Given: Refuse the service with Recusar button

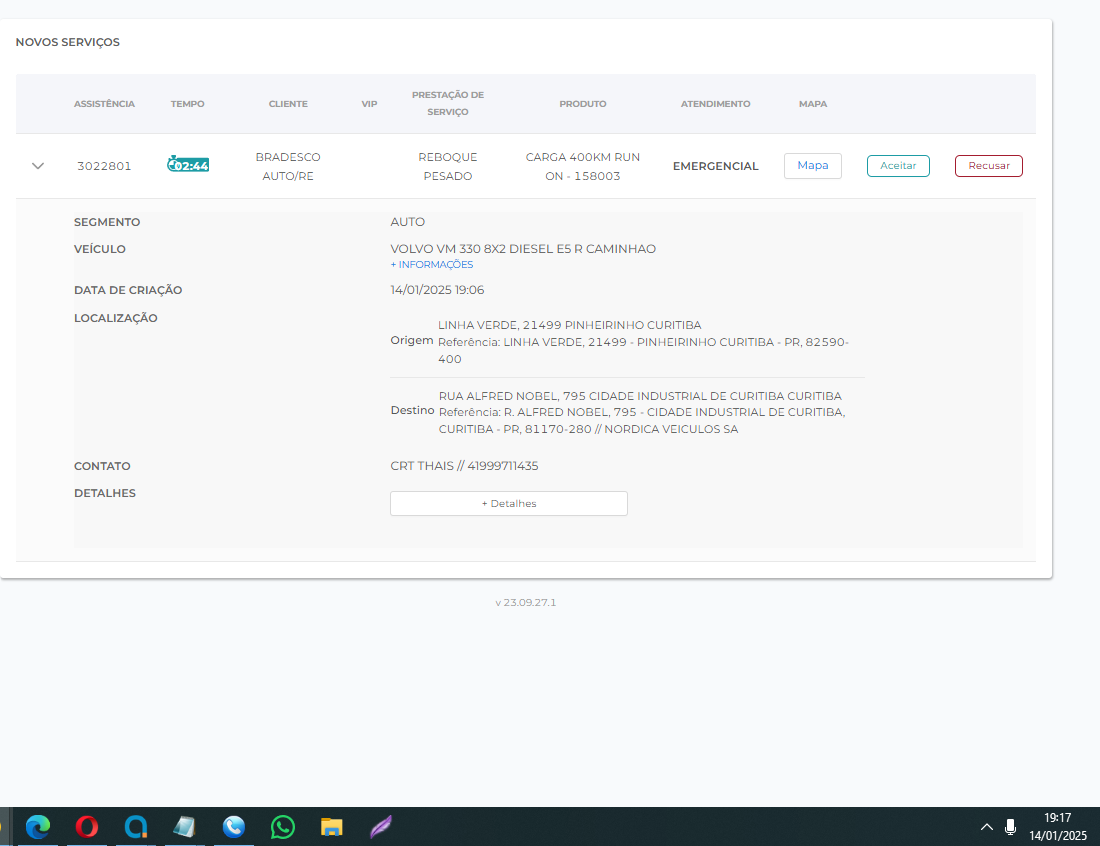Looking at the screenshot, I should 988,166.
